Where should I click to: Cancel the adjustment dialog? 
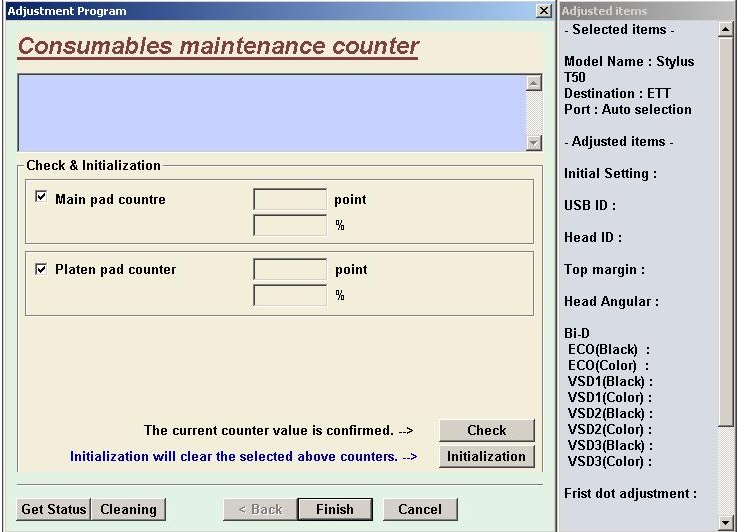(x=420, y=509)
